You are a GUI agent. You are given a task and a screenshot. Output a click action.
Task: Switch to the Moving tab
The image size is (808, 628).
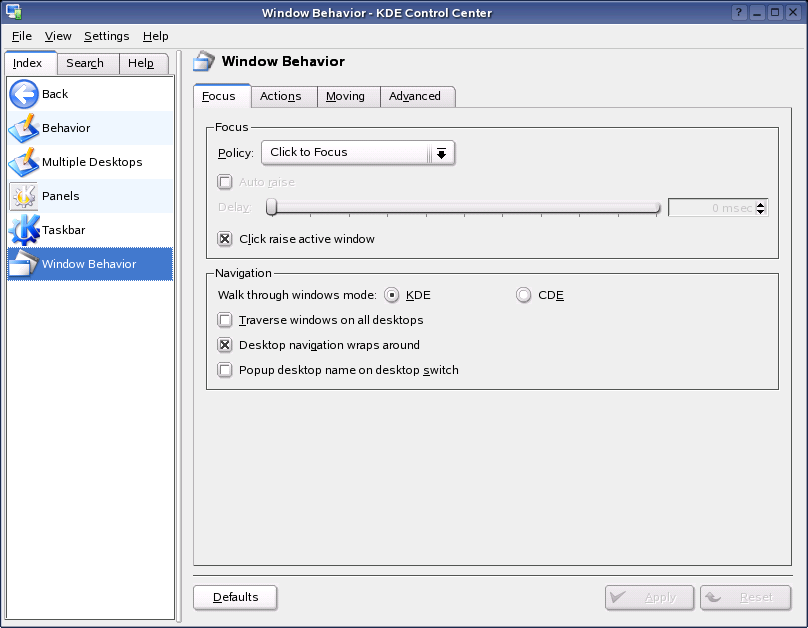pos(348,96)
